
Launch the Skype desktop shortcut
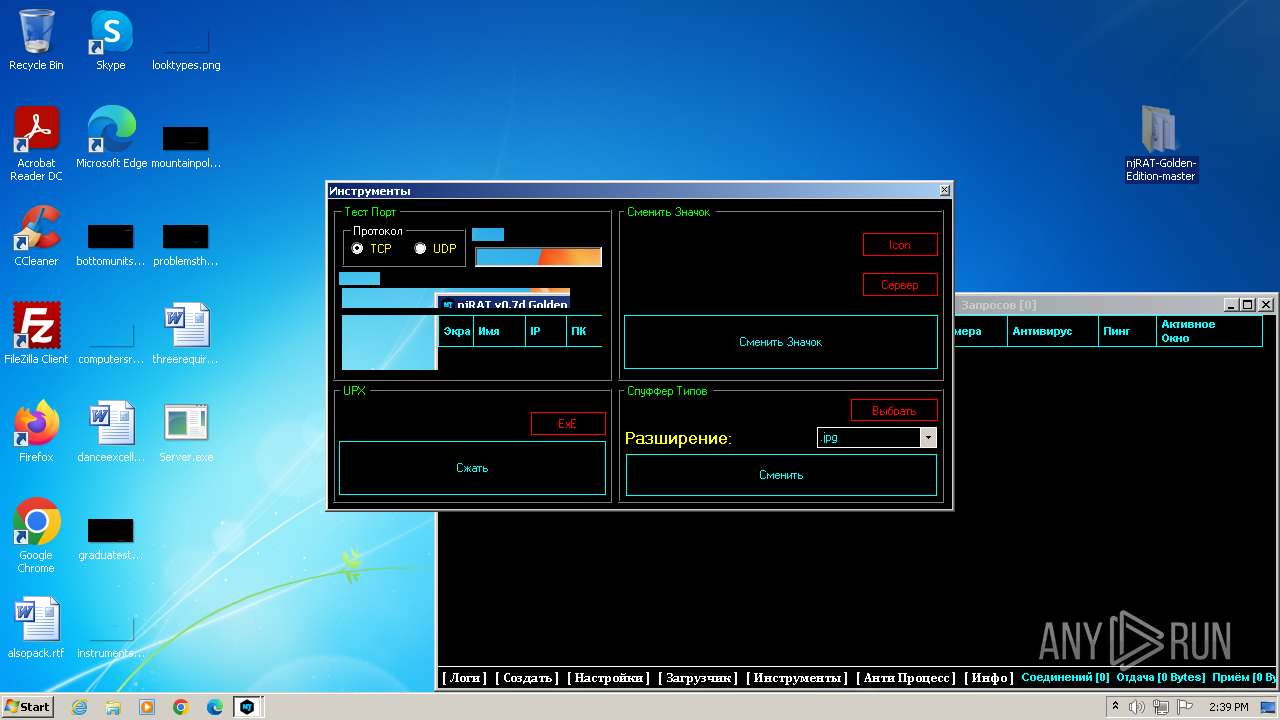110,40
